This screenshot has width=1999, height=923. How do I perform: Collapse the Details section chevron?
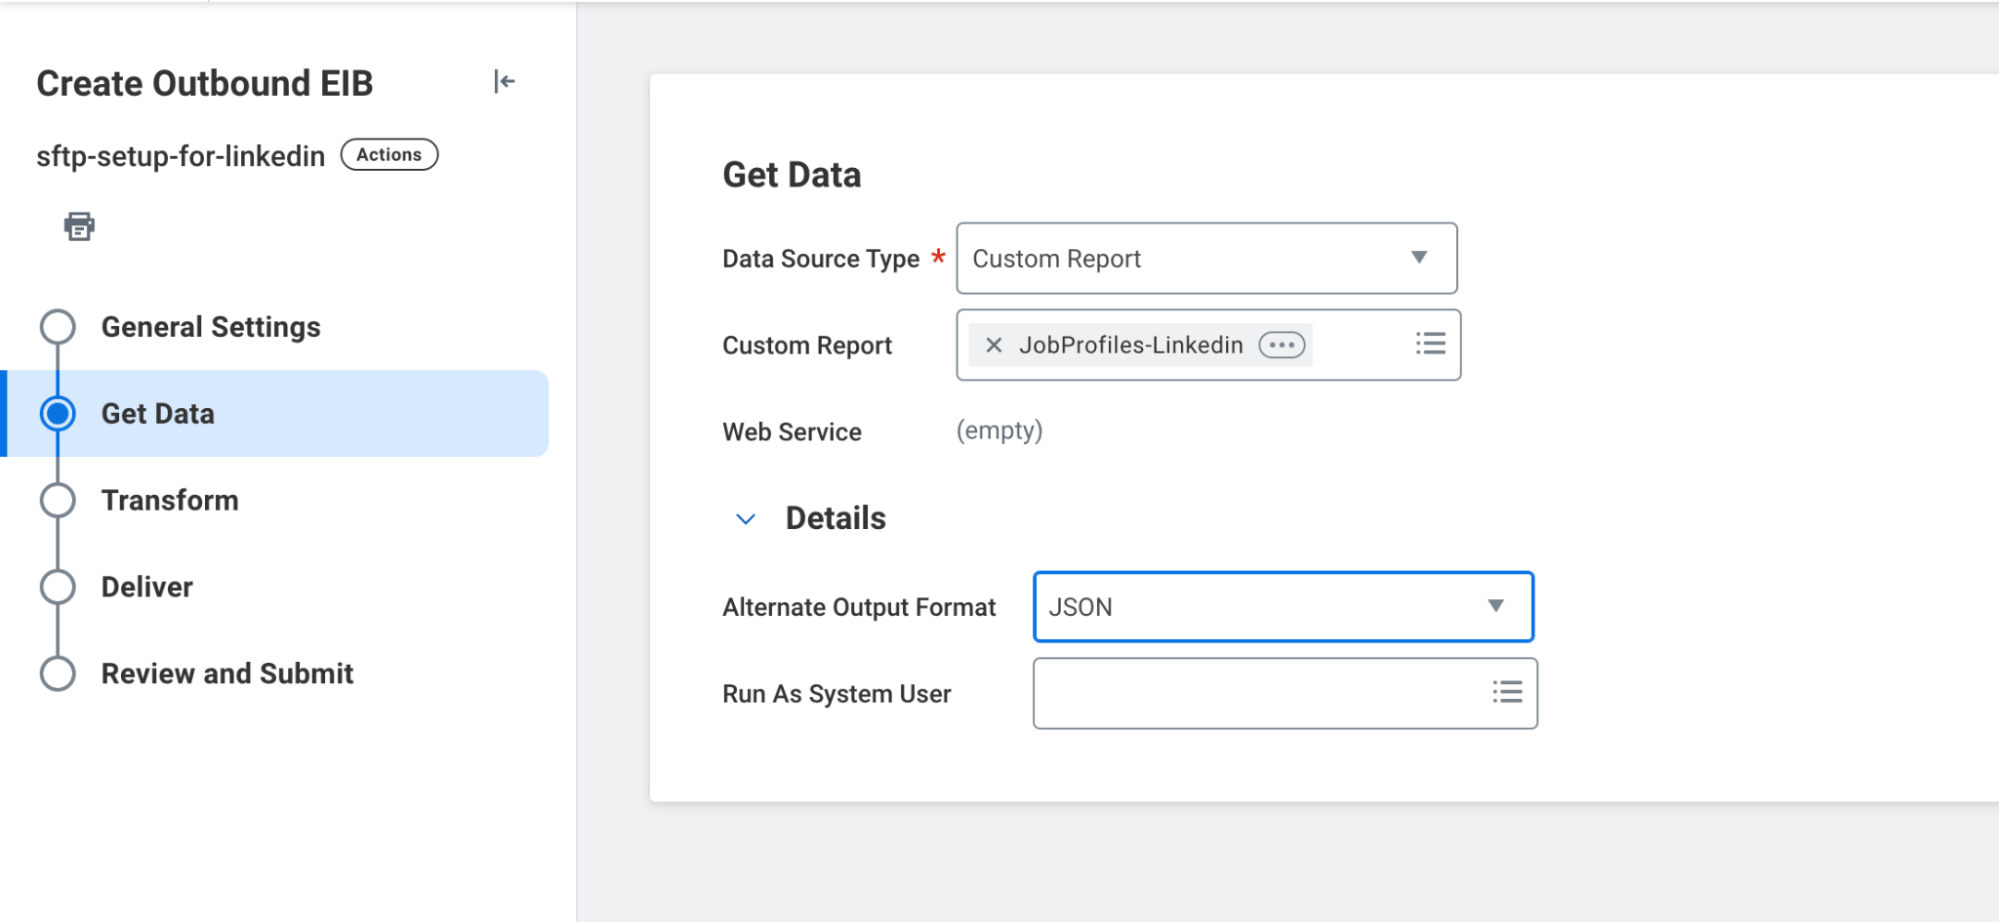click(x=745, y=519)
